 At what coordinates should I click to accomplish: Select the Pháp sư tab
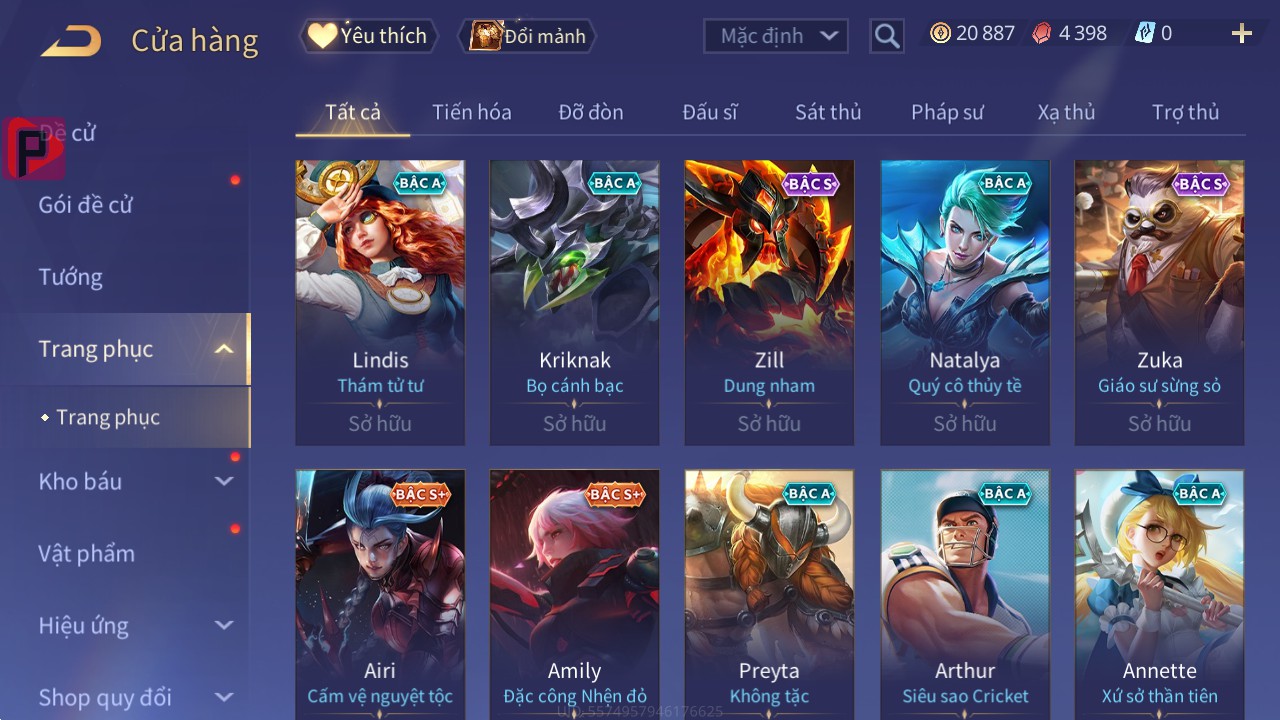click(x=947, y=112)
